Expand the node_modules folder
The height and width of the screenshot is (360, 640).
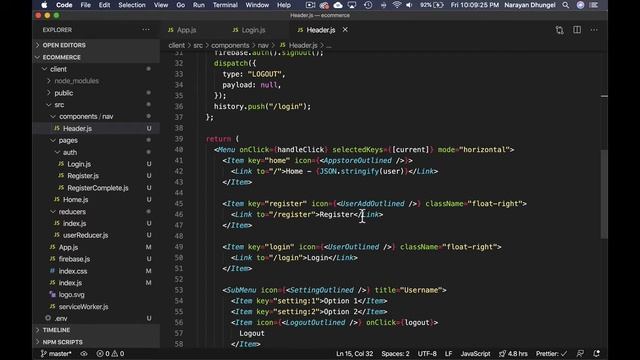(96, 81)
